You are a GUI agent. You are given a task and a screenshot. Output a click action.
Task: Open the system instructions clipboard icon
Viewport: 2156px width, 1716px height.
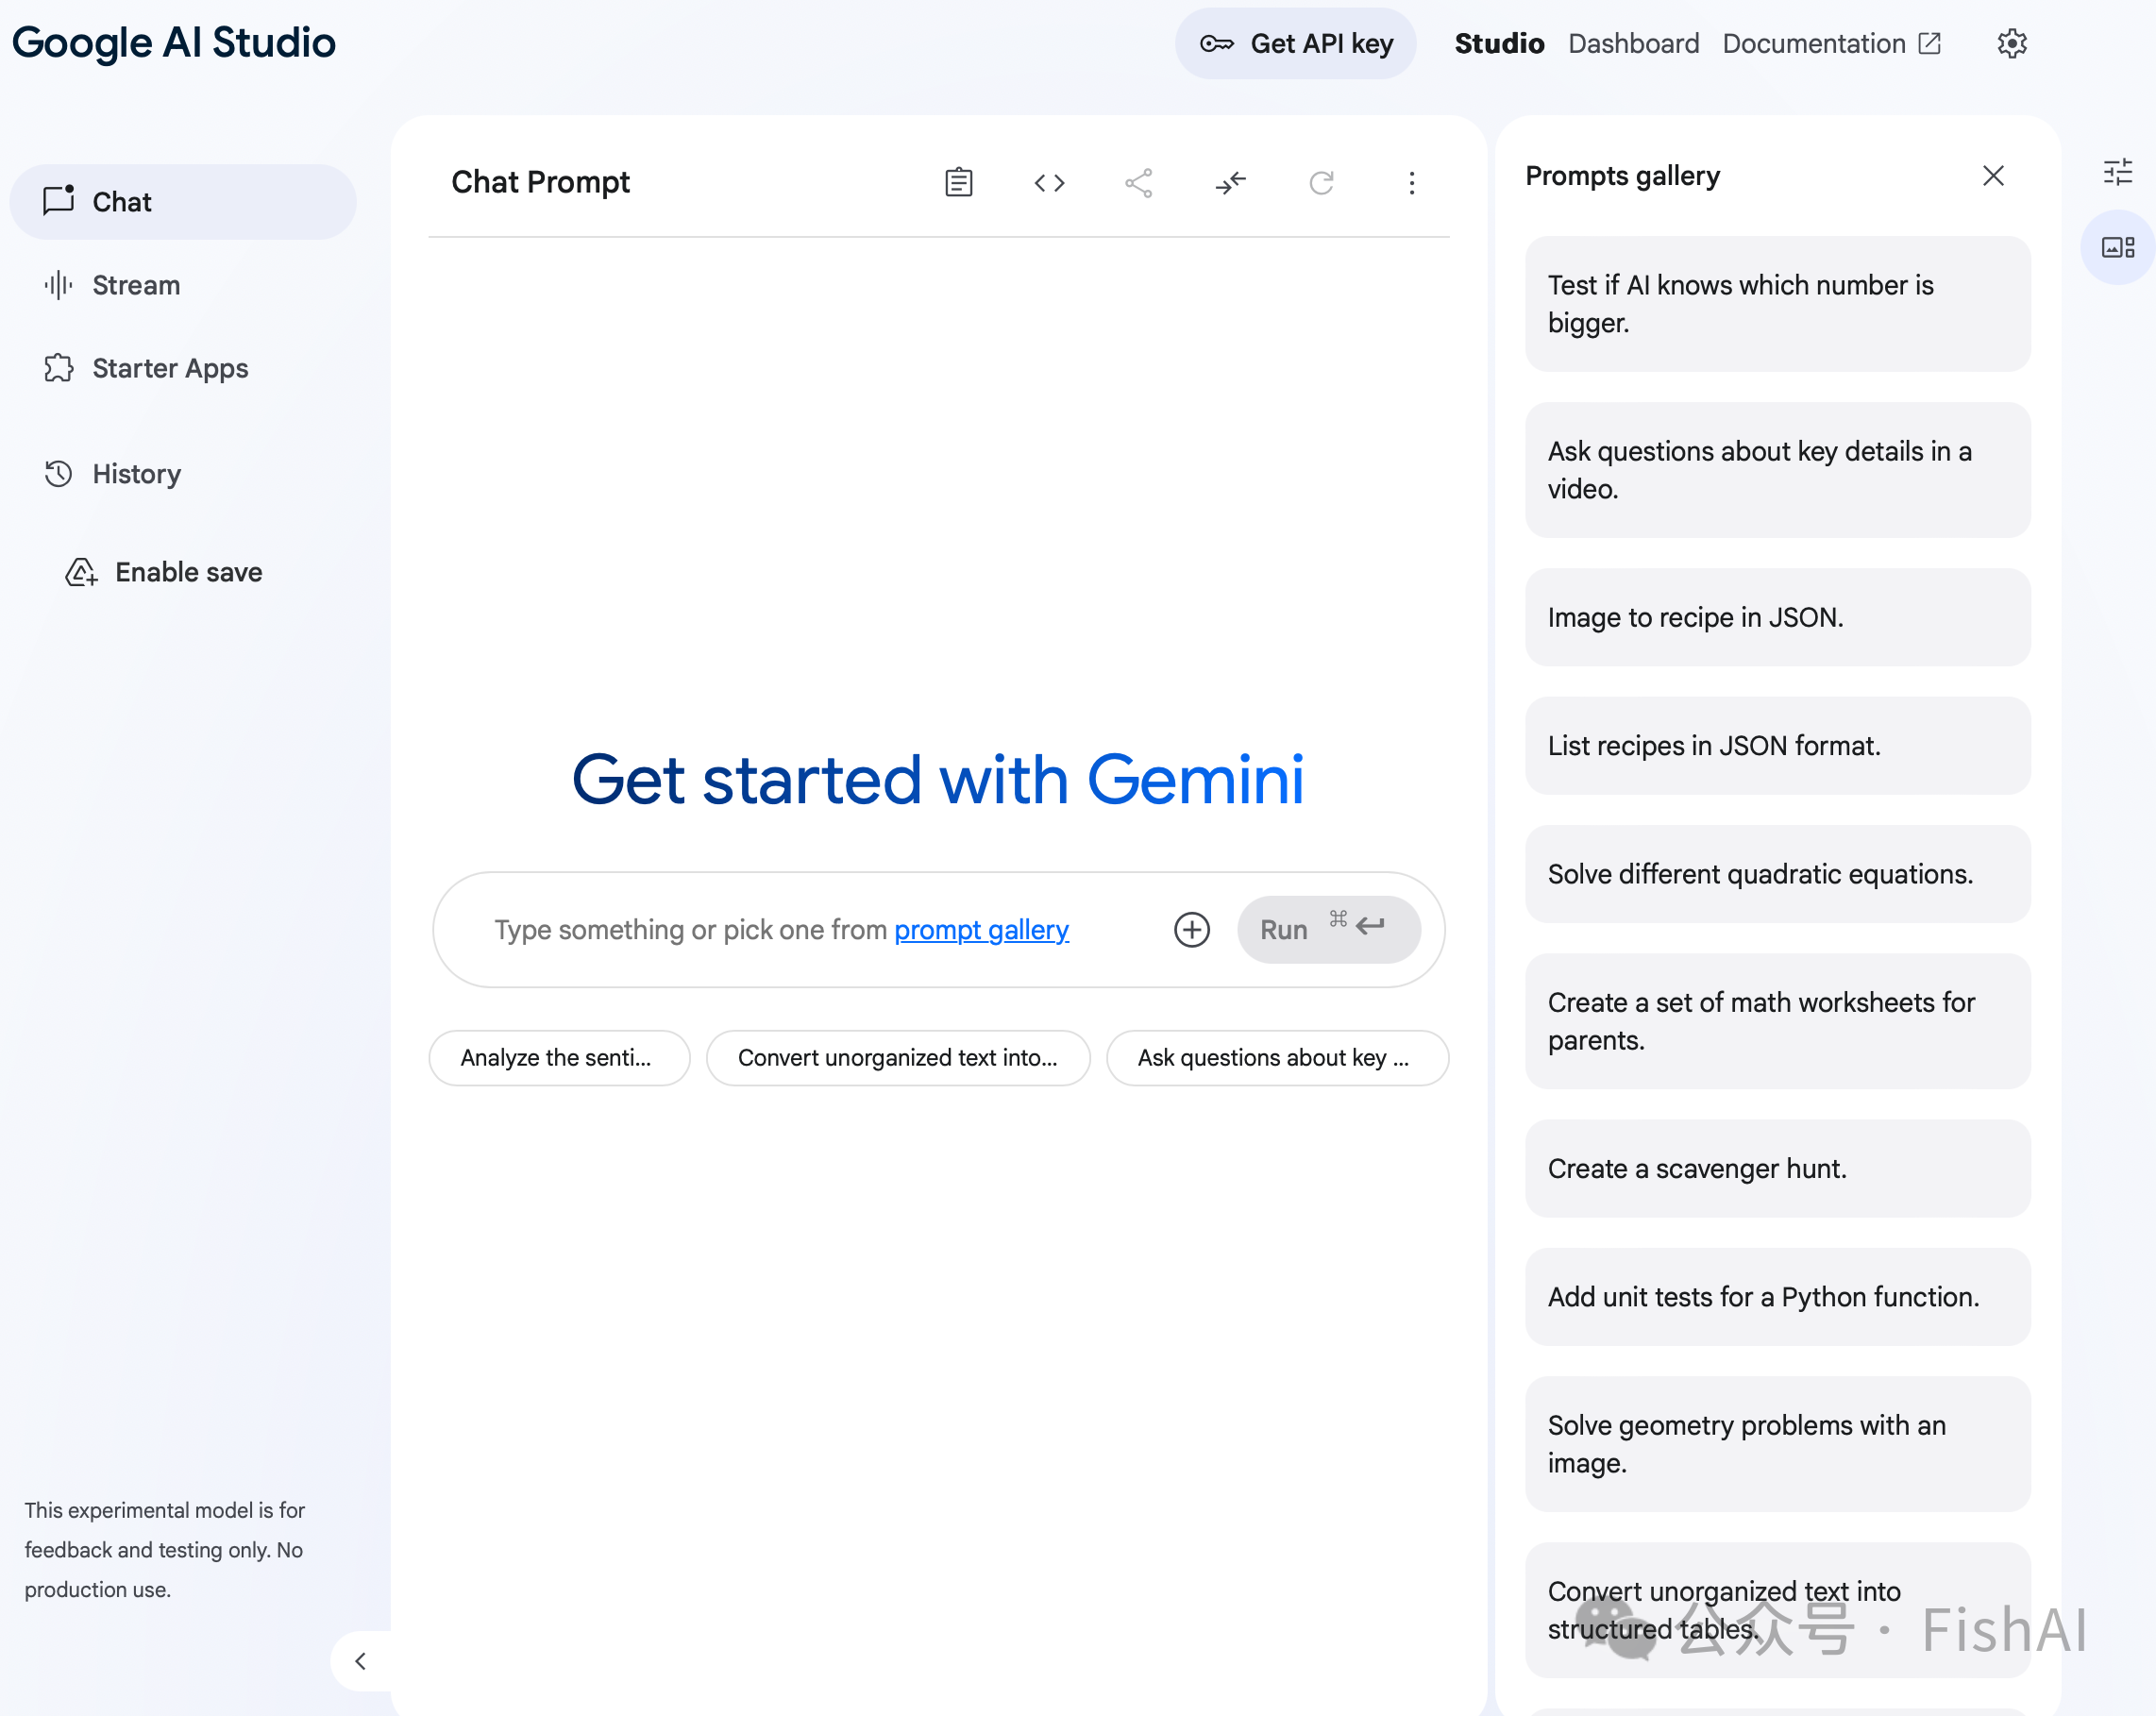[x=958, y=182]
